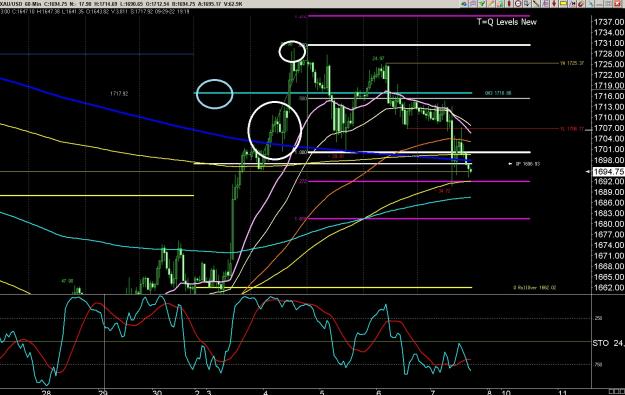Image resolution: width=625 pixels, height=395 pixels.
Task: Click the 1731.00 price axis label
Action: tap(609, 43)
